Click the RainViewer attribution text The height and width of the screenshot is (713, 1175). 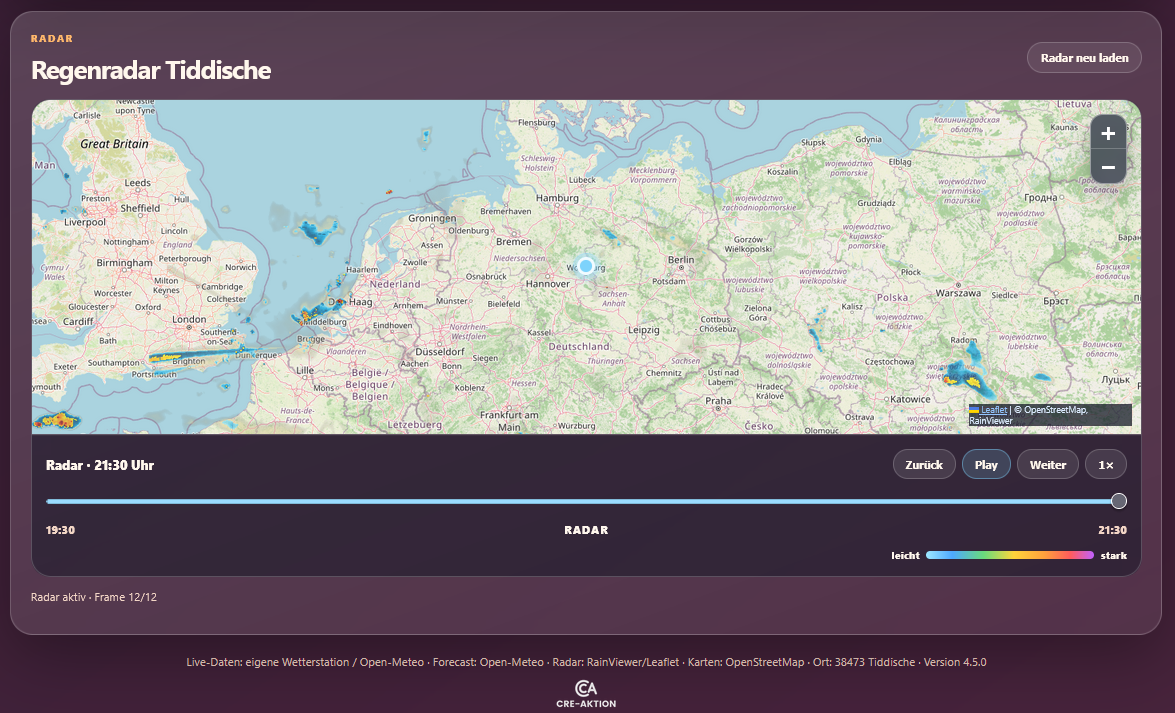991,421
